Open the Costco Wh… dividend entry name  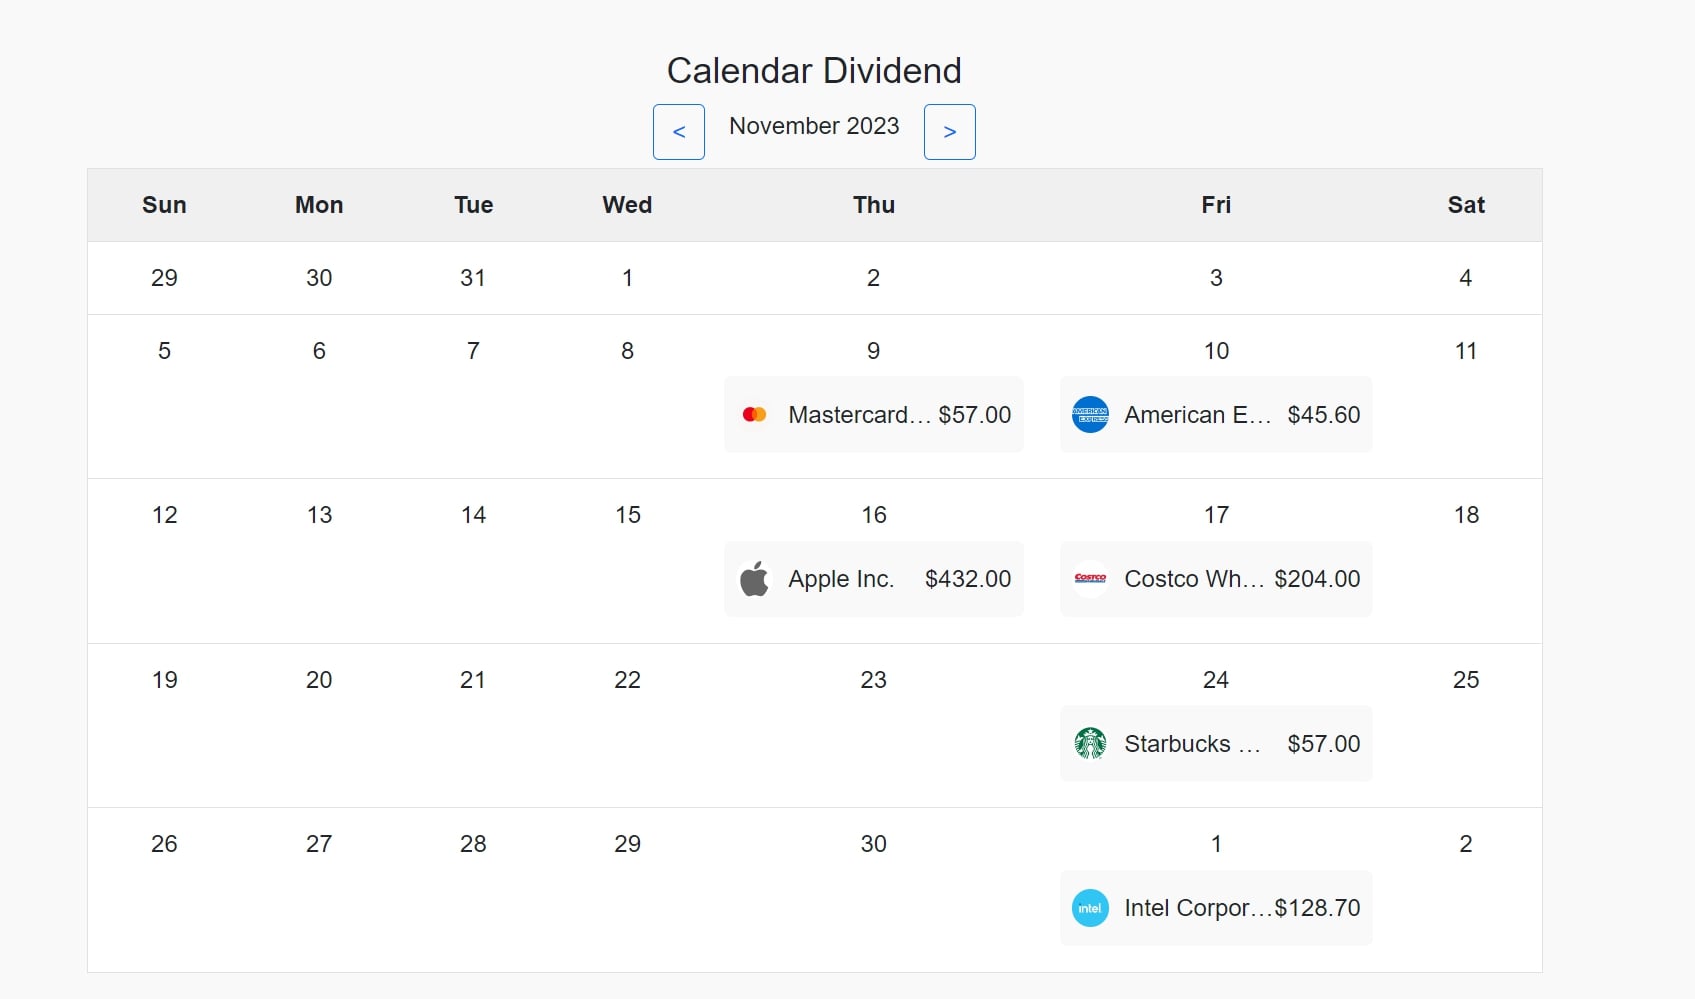point(1195,579)
